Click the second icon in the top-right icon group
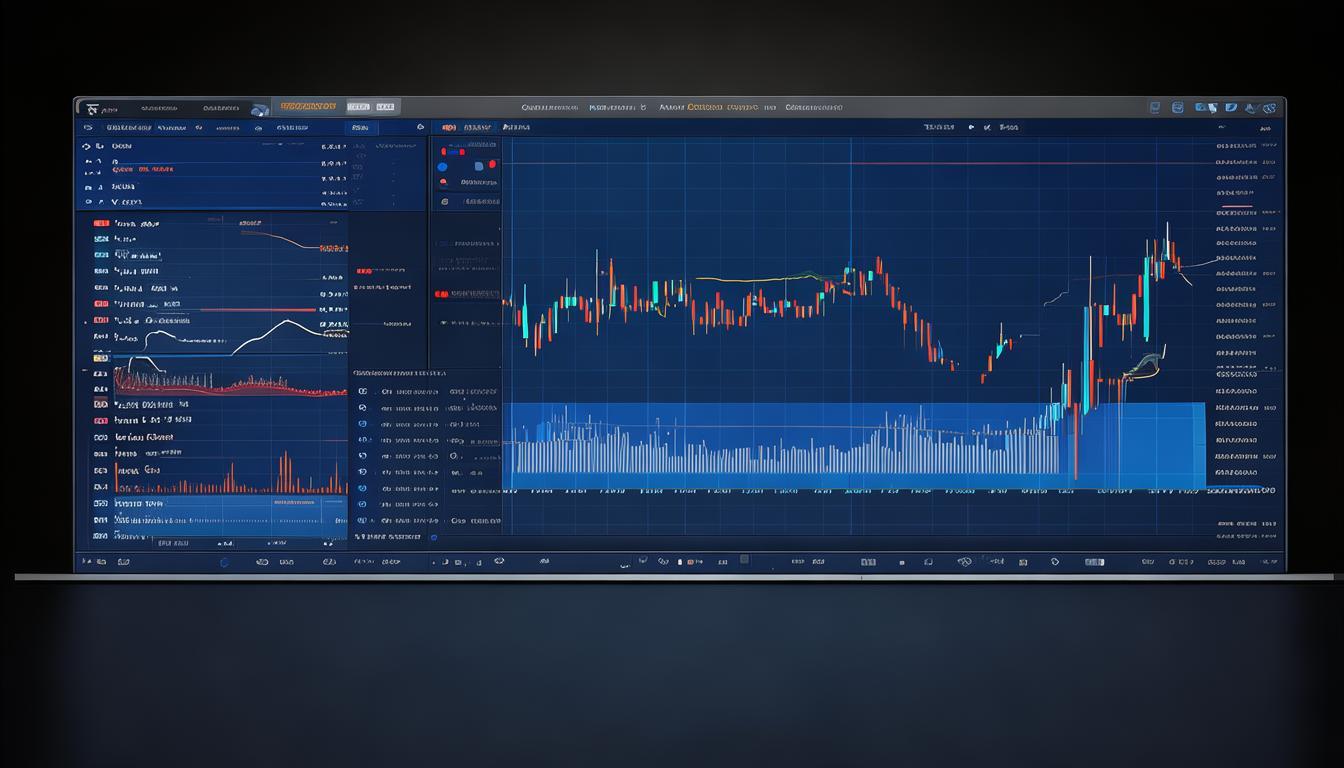The image size is (1344, 768). click(1178, 108)
